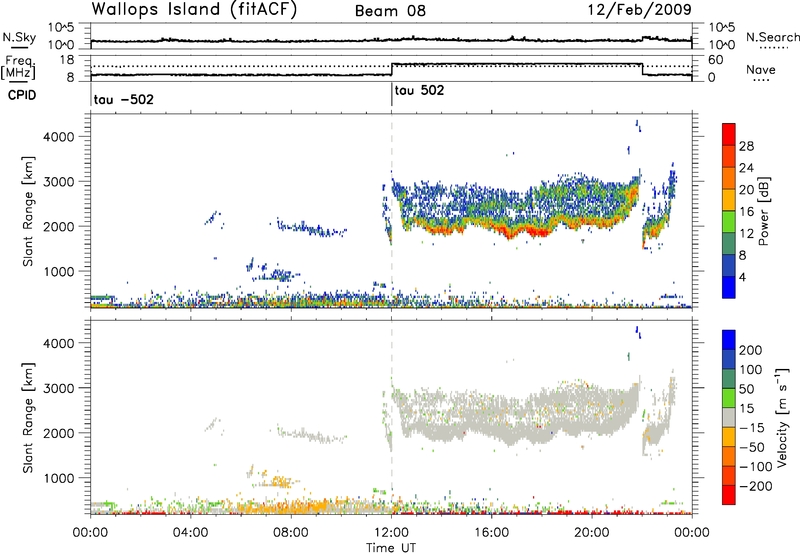
Task: Click the frequency step-up at 12:00 in Freq panel
Action: (x=391, y=69)
